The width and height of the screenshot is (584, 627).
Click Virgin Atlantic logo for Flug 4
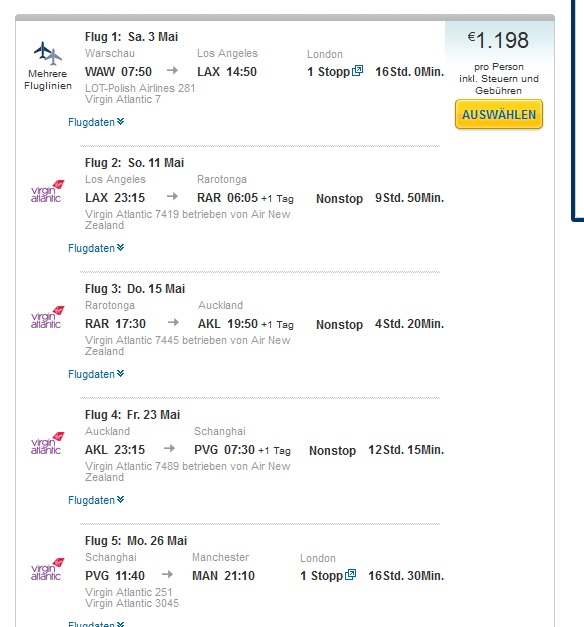pos(47,443)
